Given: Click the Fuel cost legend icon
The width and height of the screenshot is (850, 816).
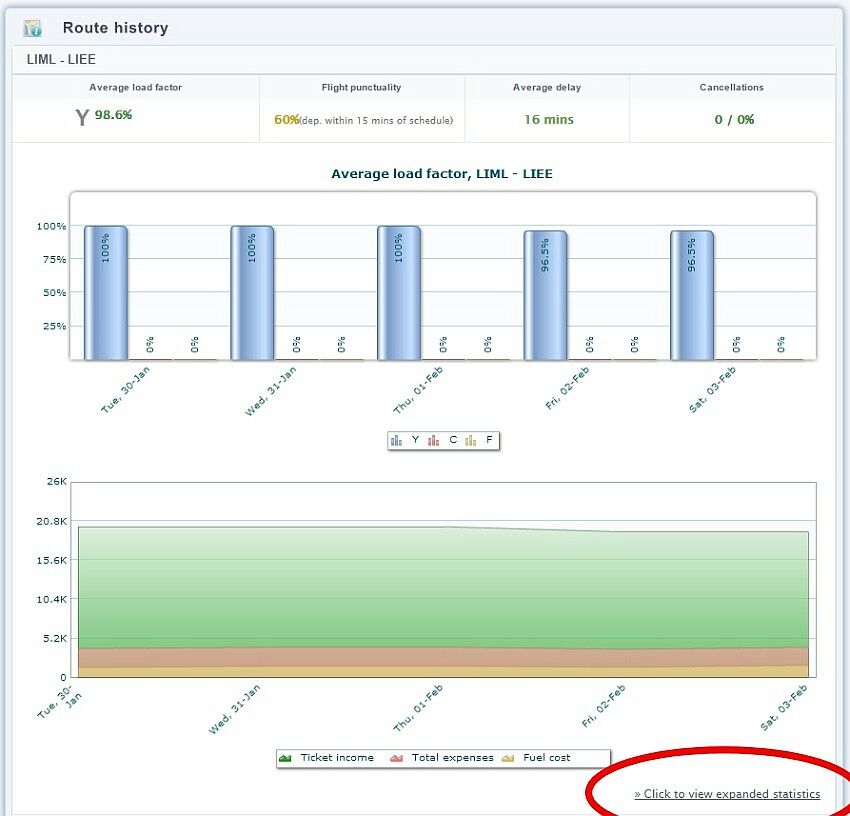Looking at the screenshot, I should (x=507, y=758).
